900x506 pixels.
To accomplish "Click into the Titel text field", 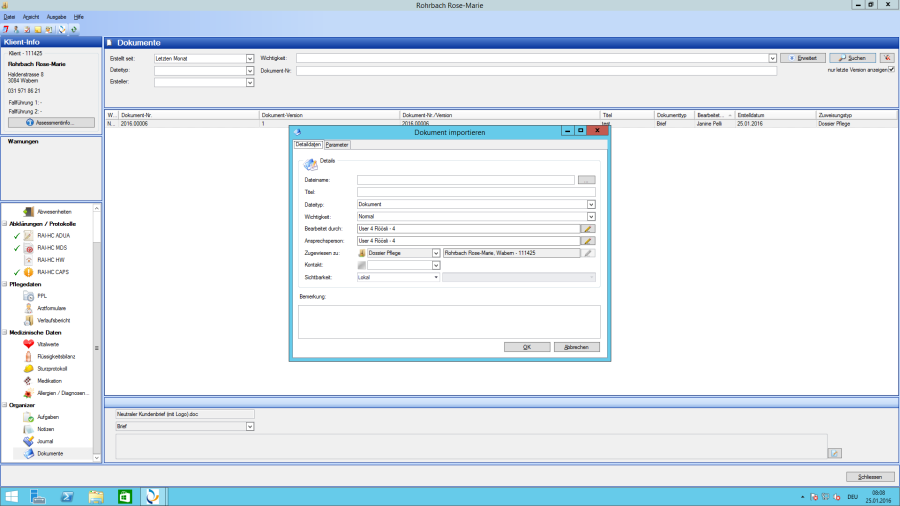I will [476, 192].
